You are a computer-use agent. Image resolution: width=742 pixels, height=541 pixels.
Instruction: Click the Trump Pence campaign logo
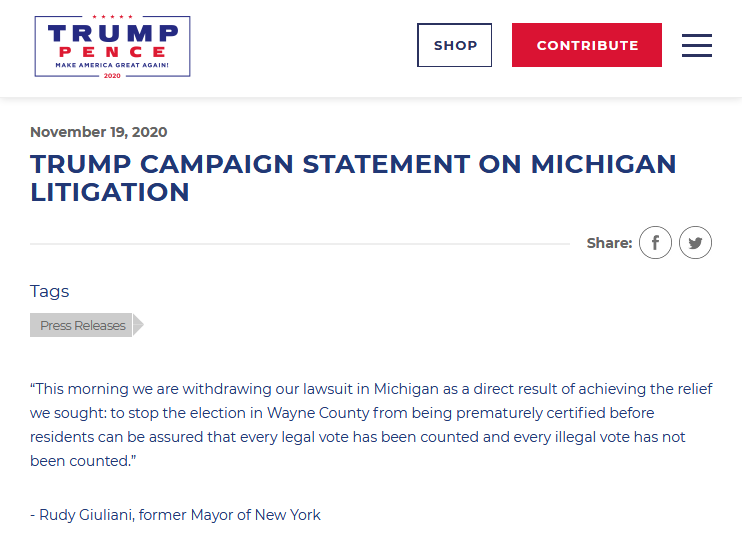112,47
